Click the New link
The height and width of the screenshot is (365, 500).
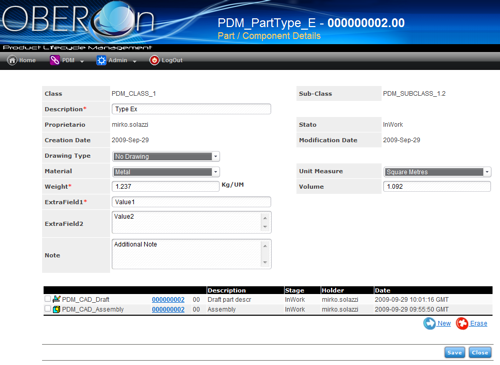click(444, 323)
